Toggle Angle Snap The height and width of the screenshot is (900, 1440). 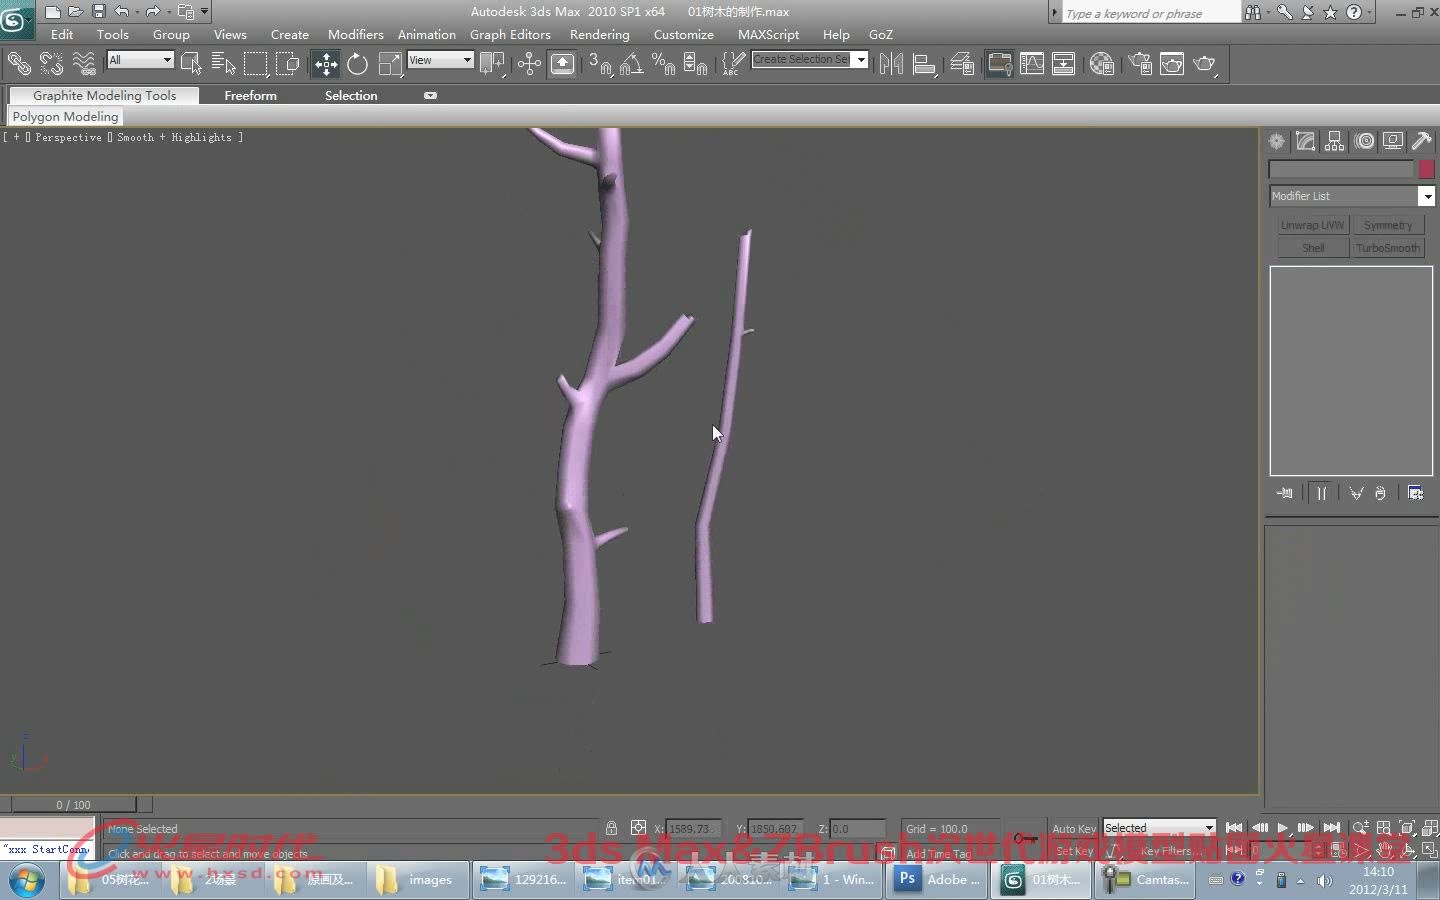click(631, 64)
